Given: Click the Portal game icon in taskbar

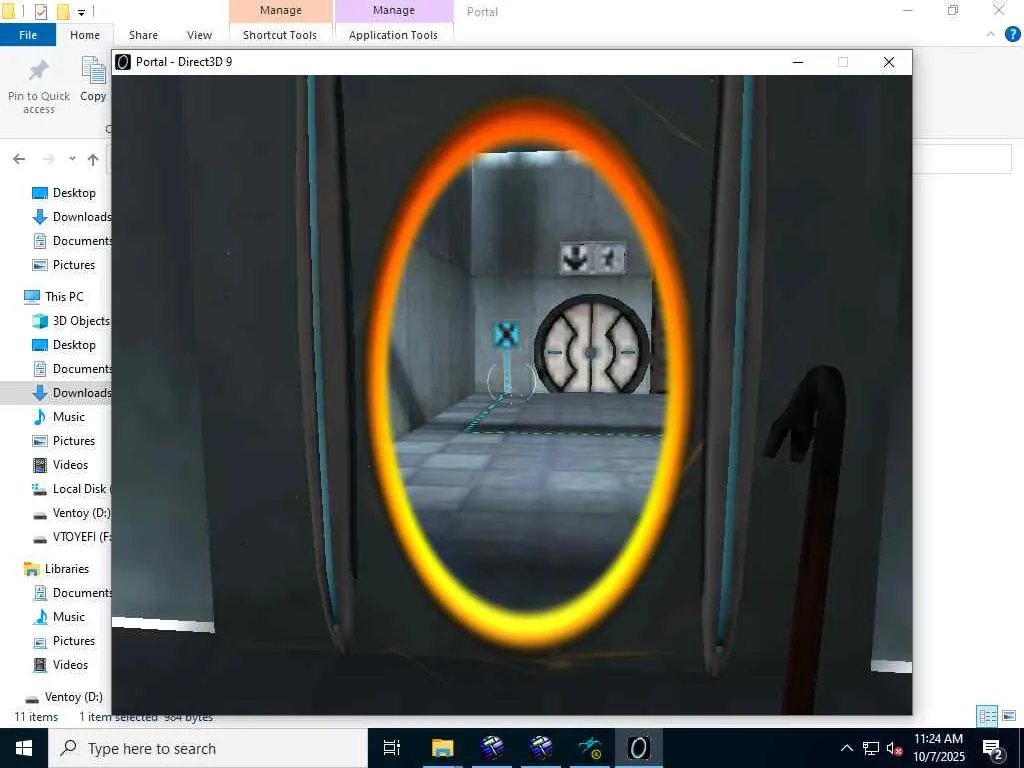Looking at the screenshot, I should click(639, 748).
